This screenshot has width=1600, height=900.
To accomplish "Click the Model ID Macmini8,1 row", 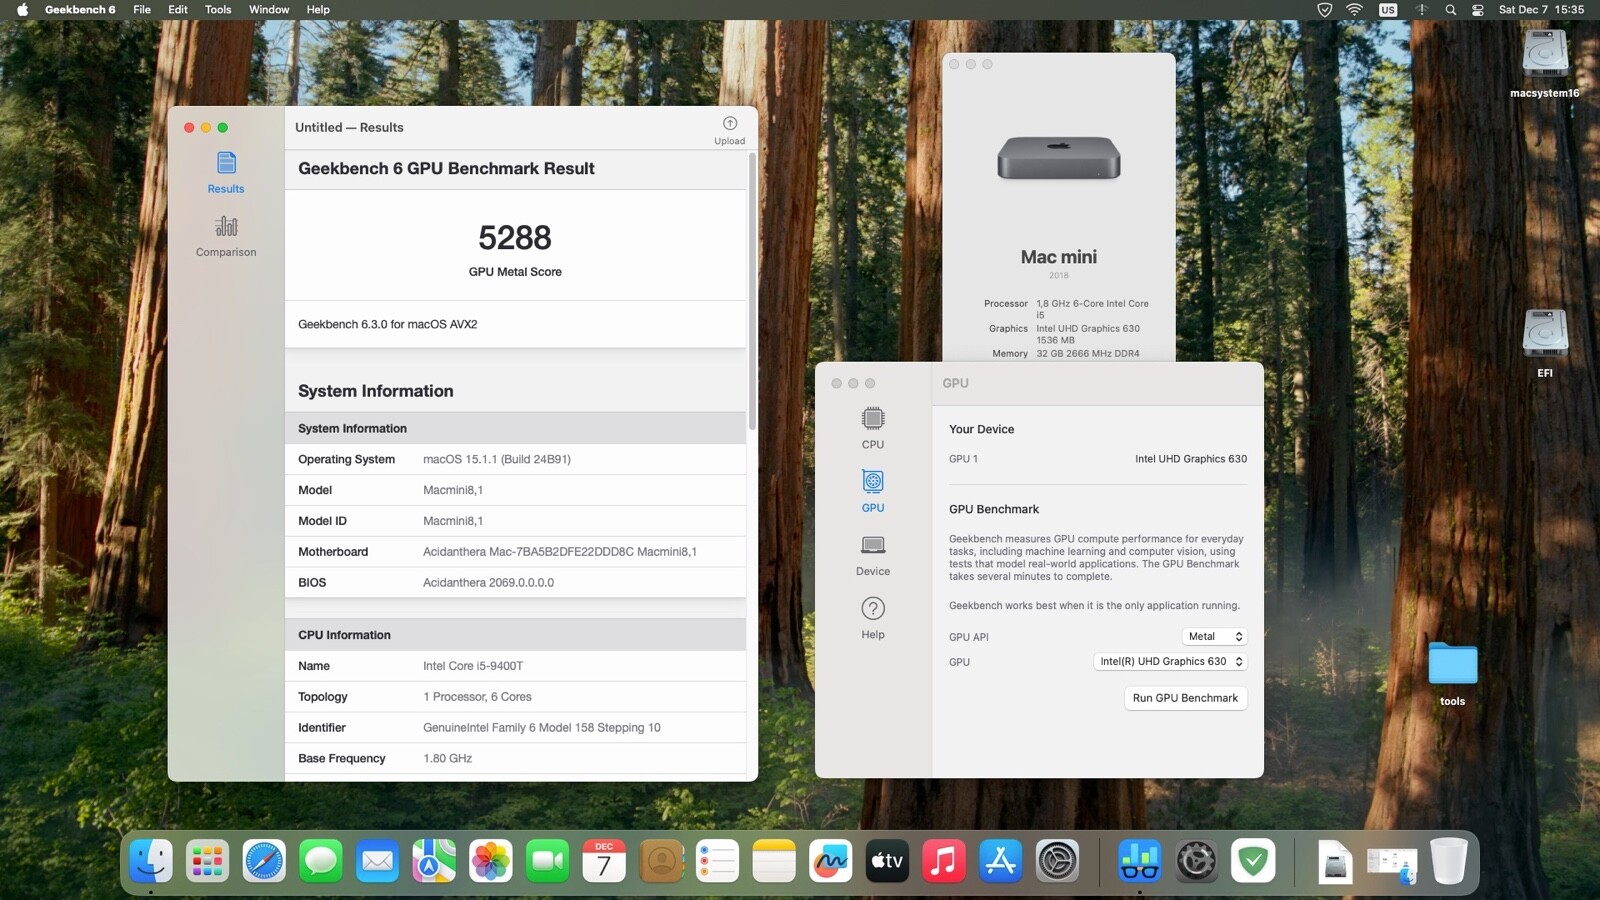I will 515,521.
